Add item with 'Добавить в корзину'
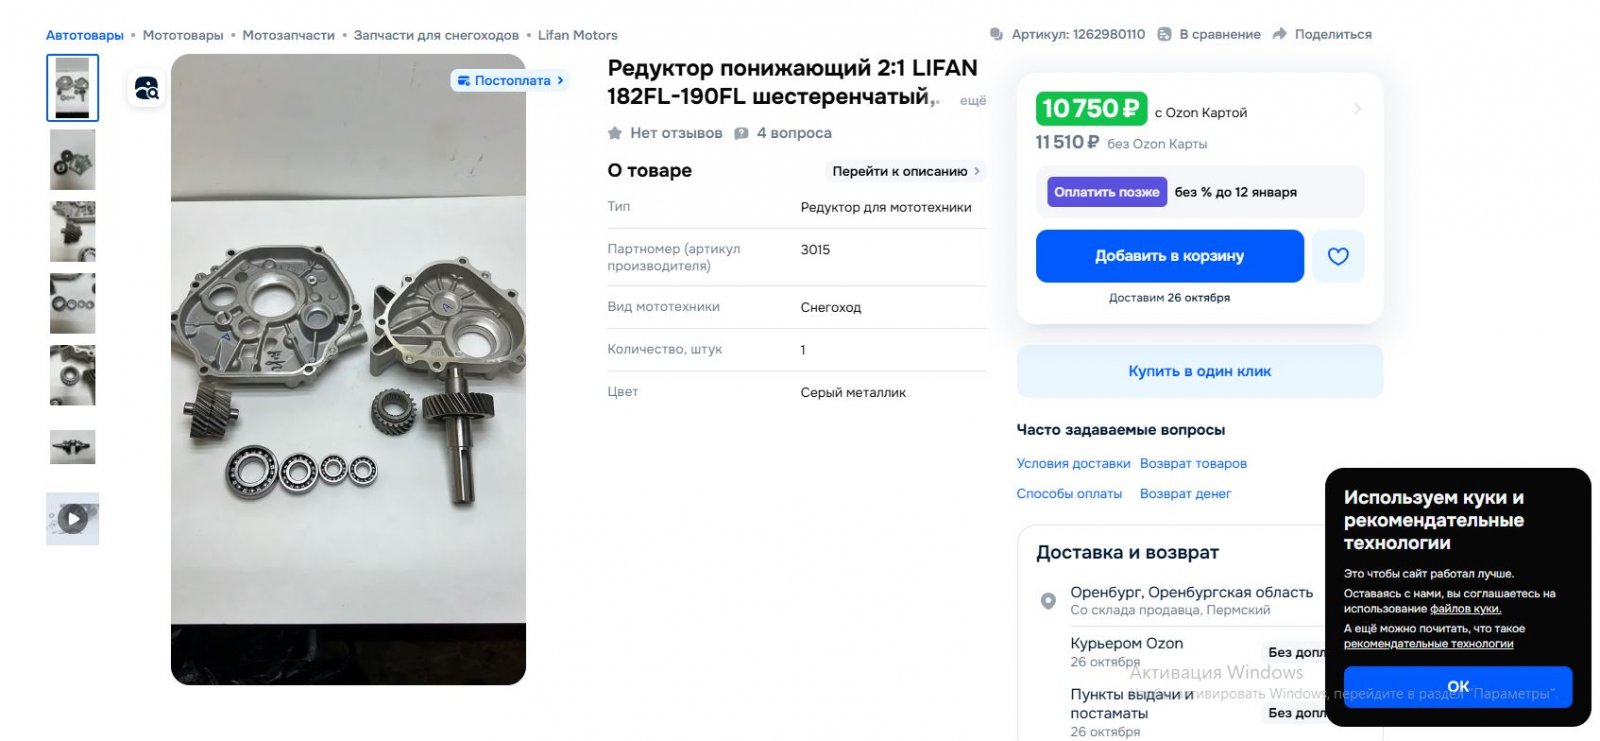This screenshot has width=1600, height=741. 1170,256
